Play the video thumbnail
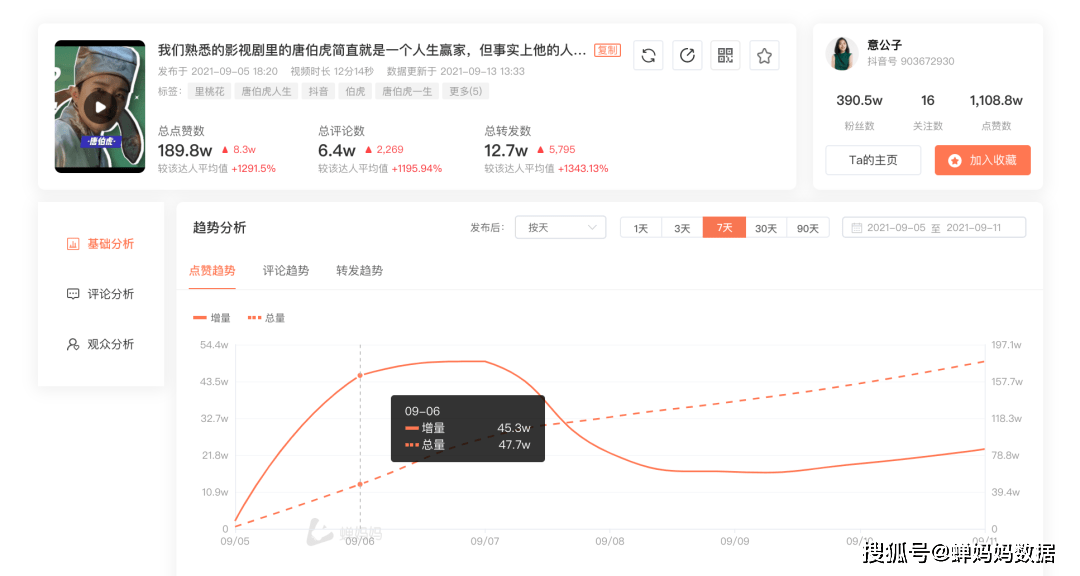 click(99, 107)
